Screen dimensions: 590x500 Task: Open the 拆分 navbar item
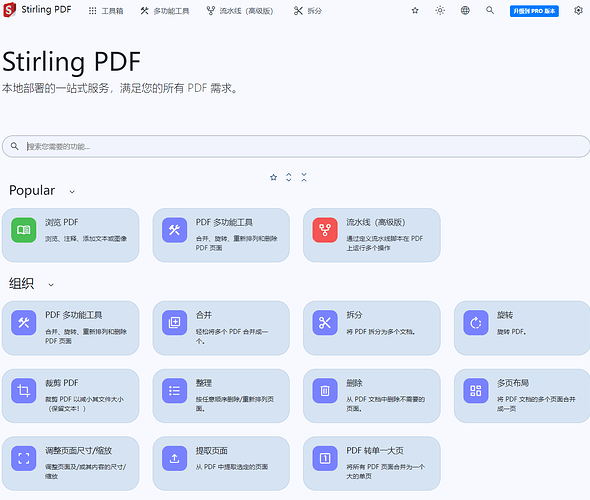[307, 11]
